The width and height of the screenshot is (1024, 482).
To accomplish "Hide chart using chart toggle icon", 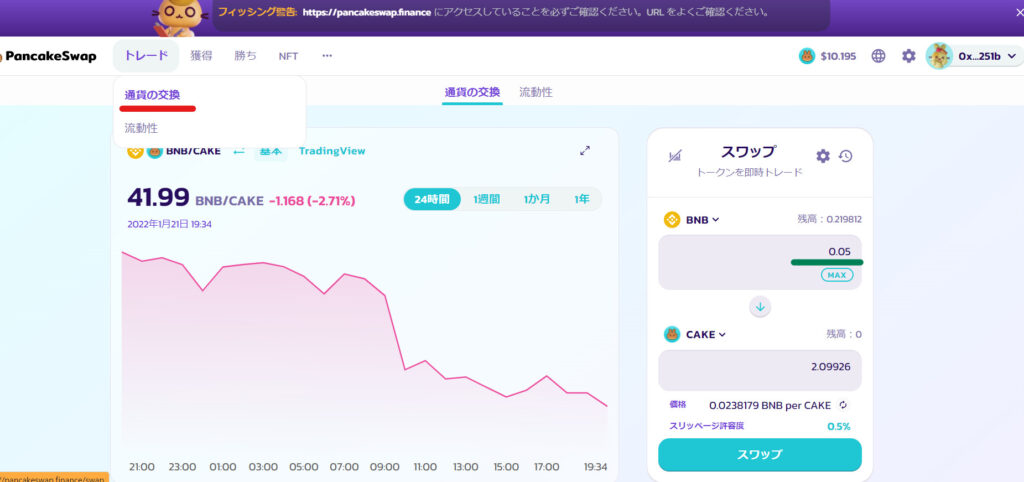I will coord(675,156).
